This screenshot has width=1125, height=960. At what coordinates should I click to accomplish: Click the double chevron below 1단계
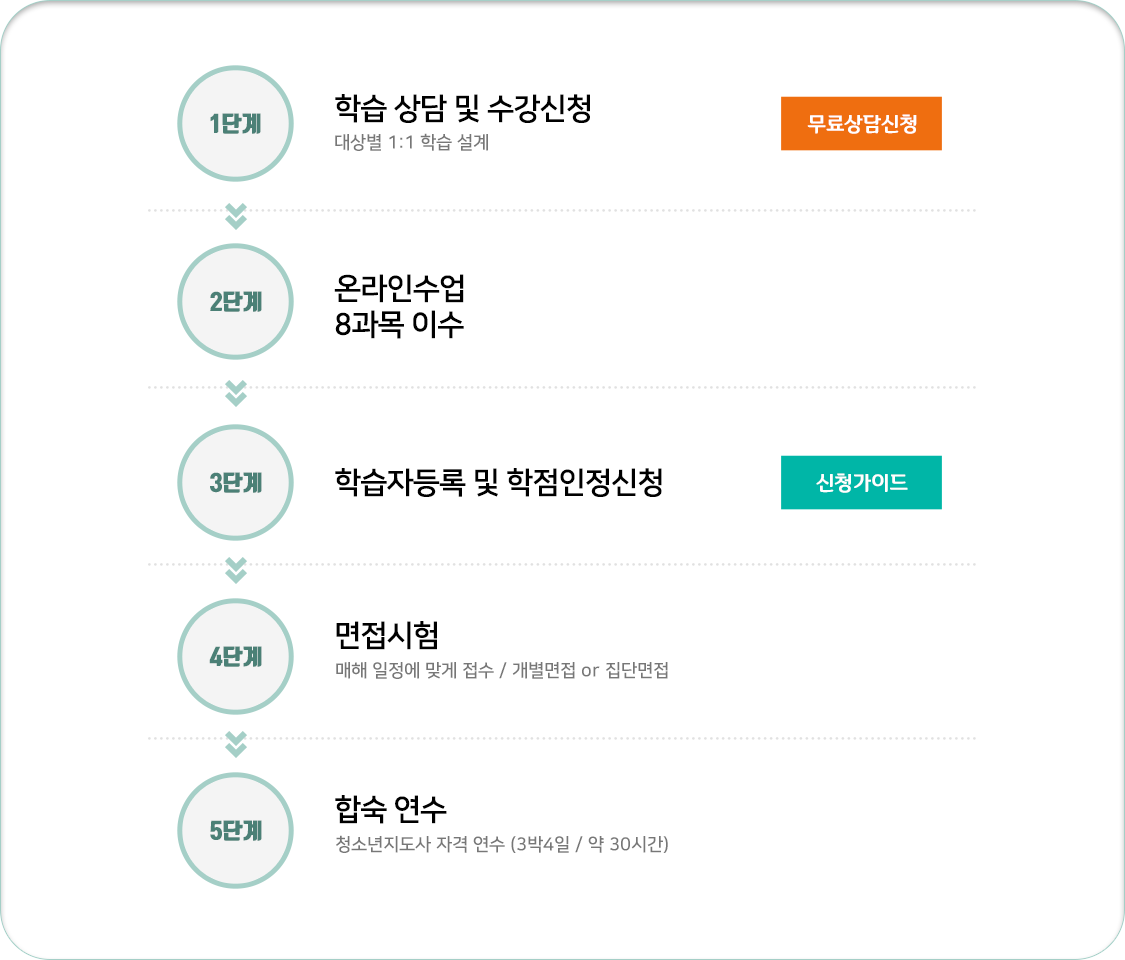[x=235, y=216]
